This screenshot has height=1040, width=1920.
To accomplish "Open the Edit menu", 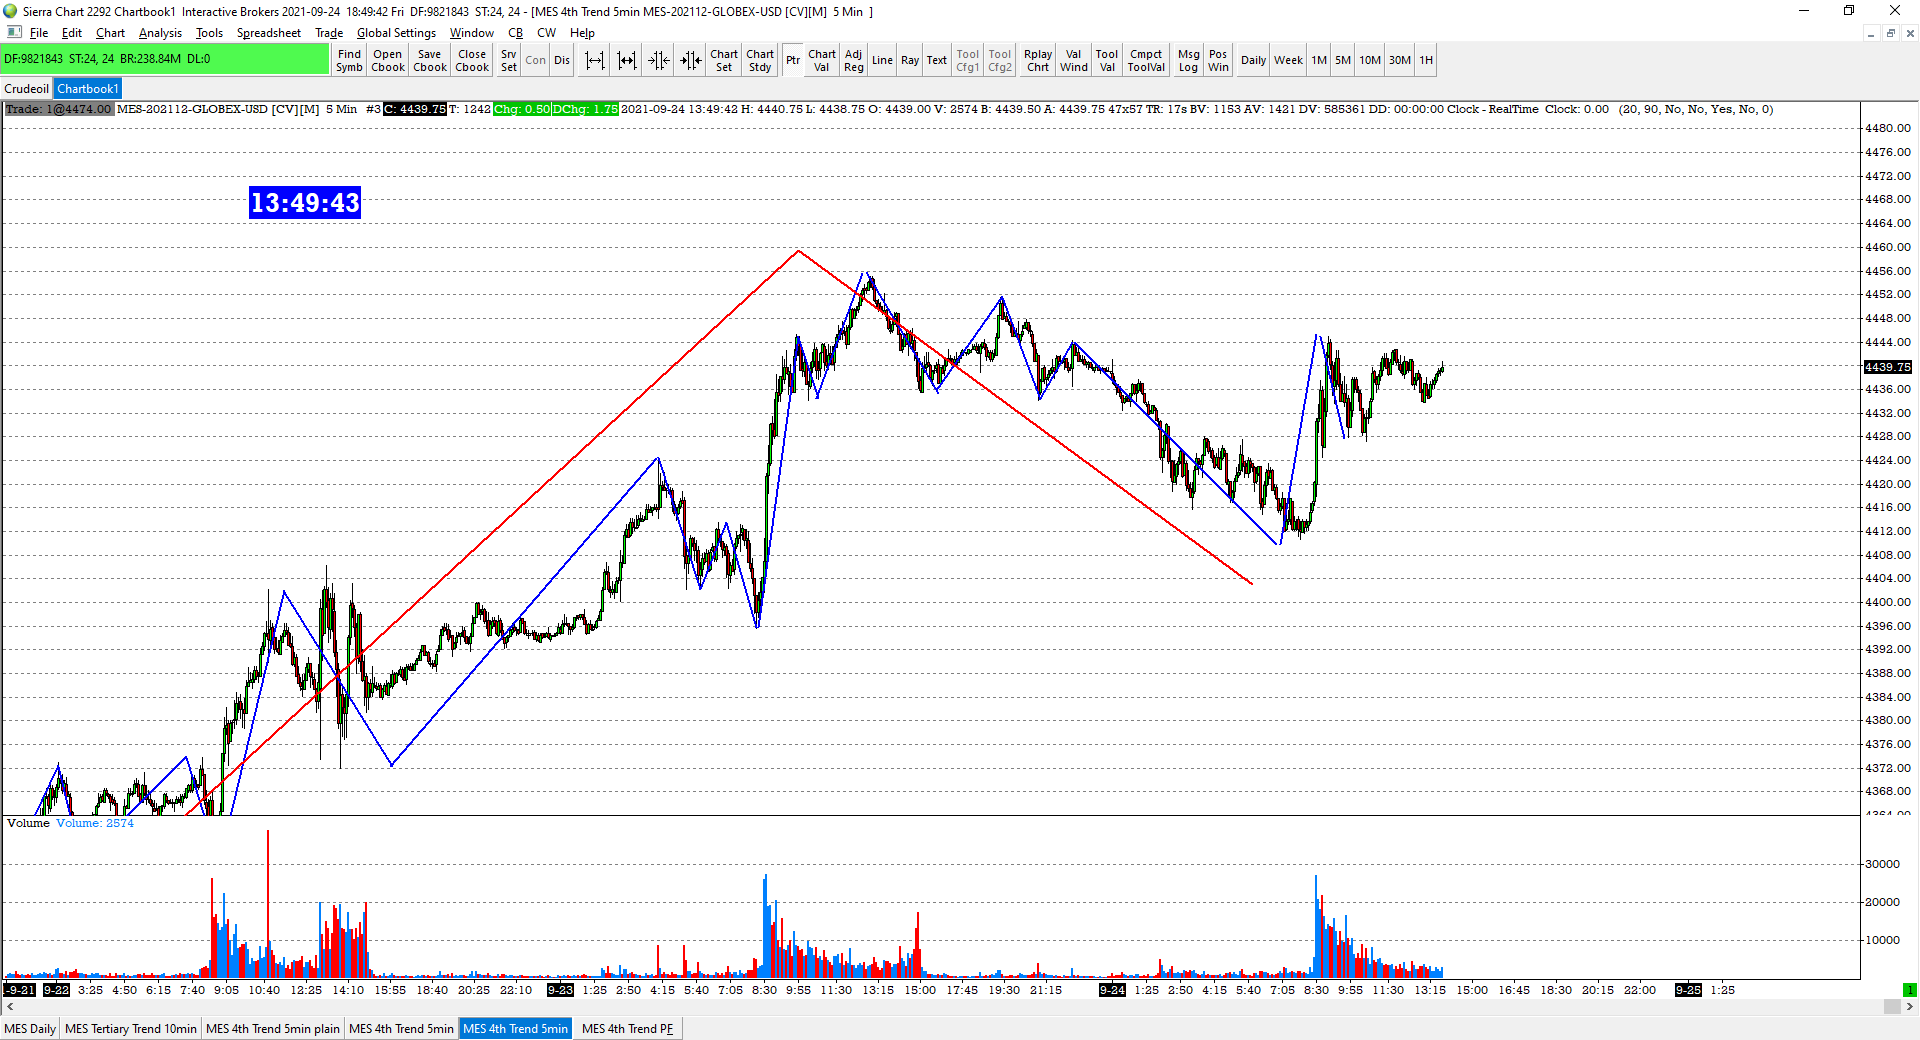I will coord(72,33).
